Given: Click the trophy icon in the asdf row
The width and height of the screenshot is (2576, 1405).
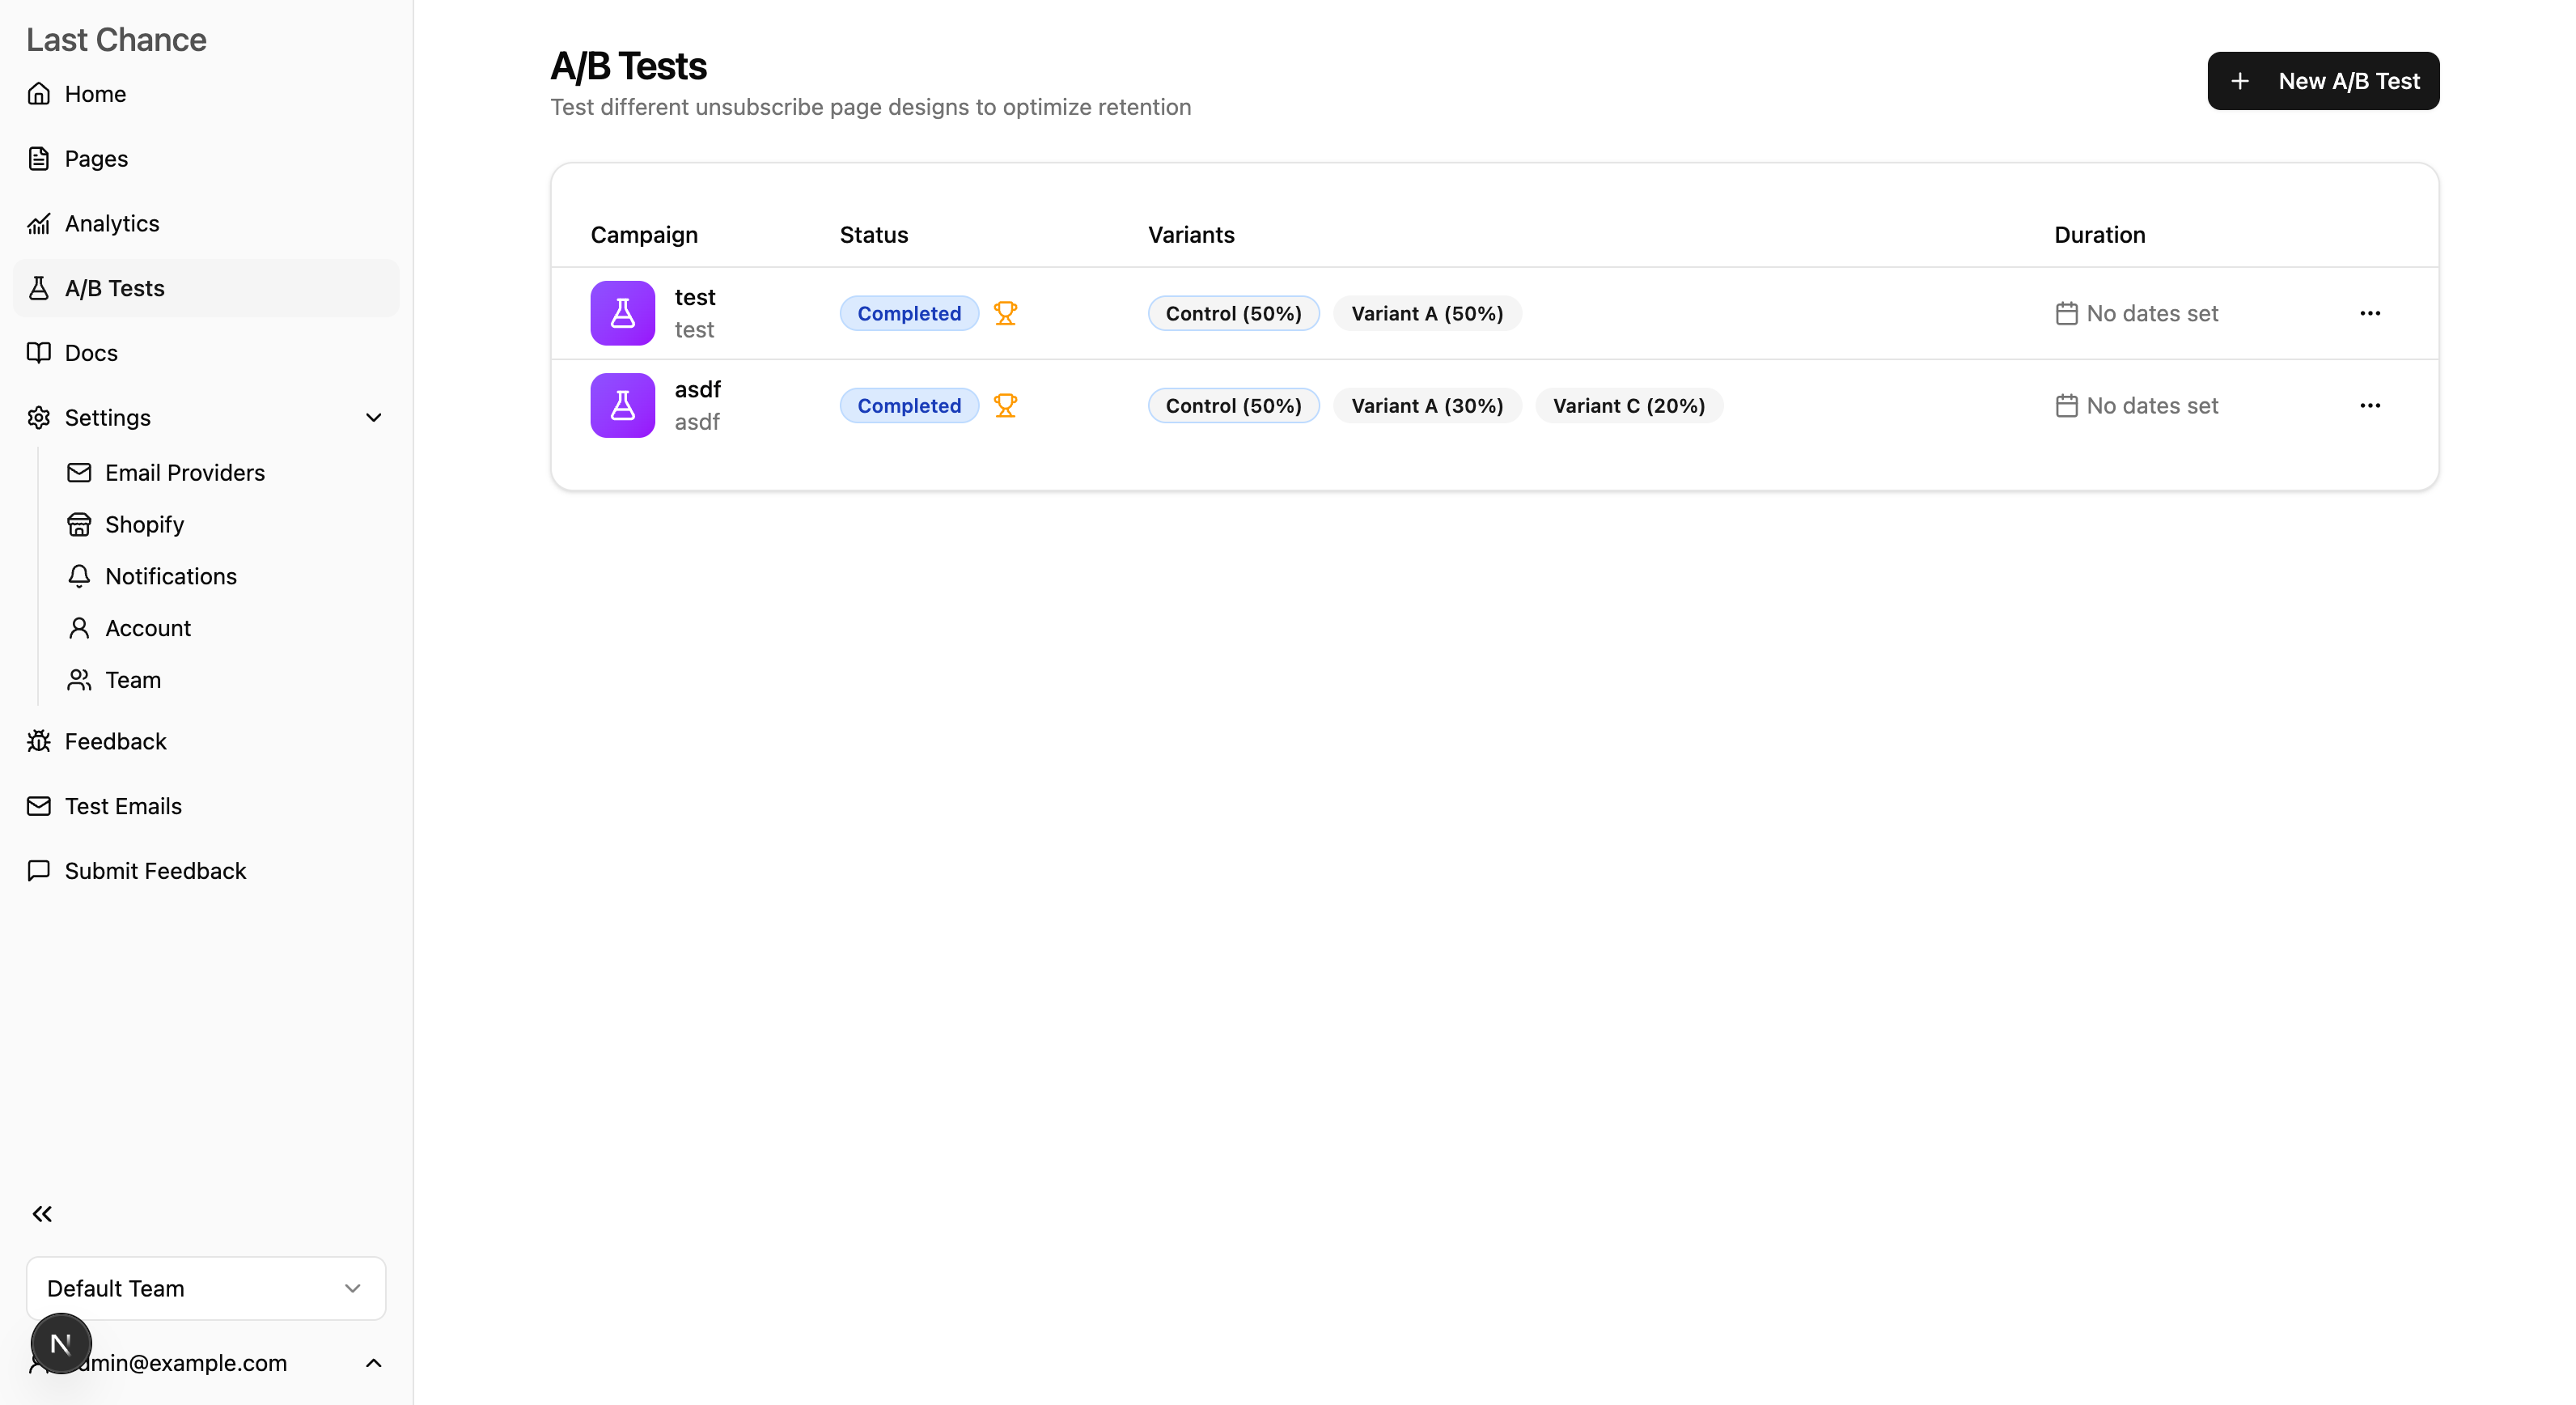Looking at the screenshot, I should [x=1005, y=405].
